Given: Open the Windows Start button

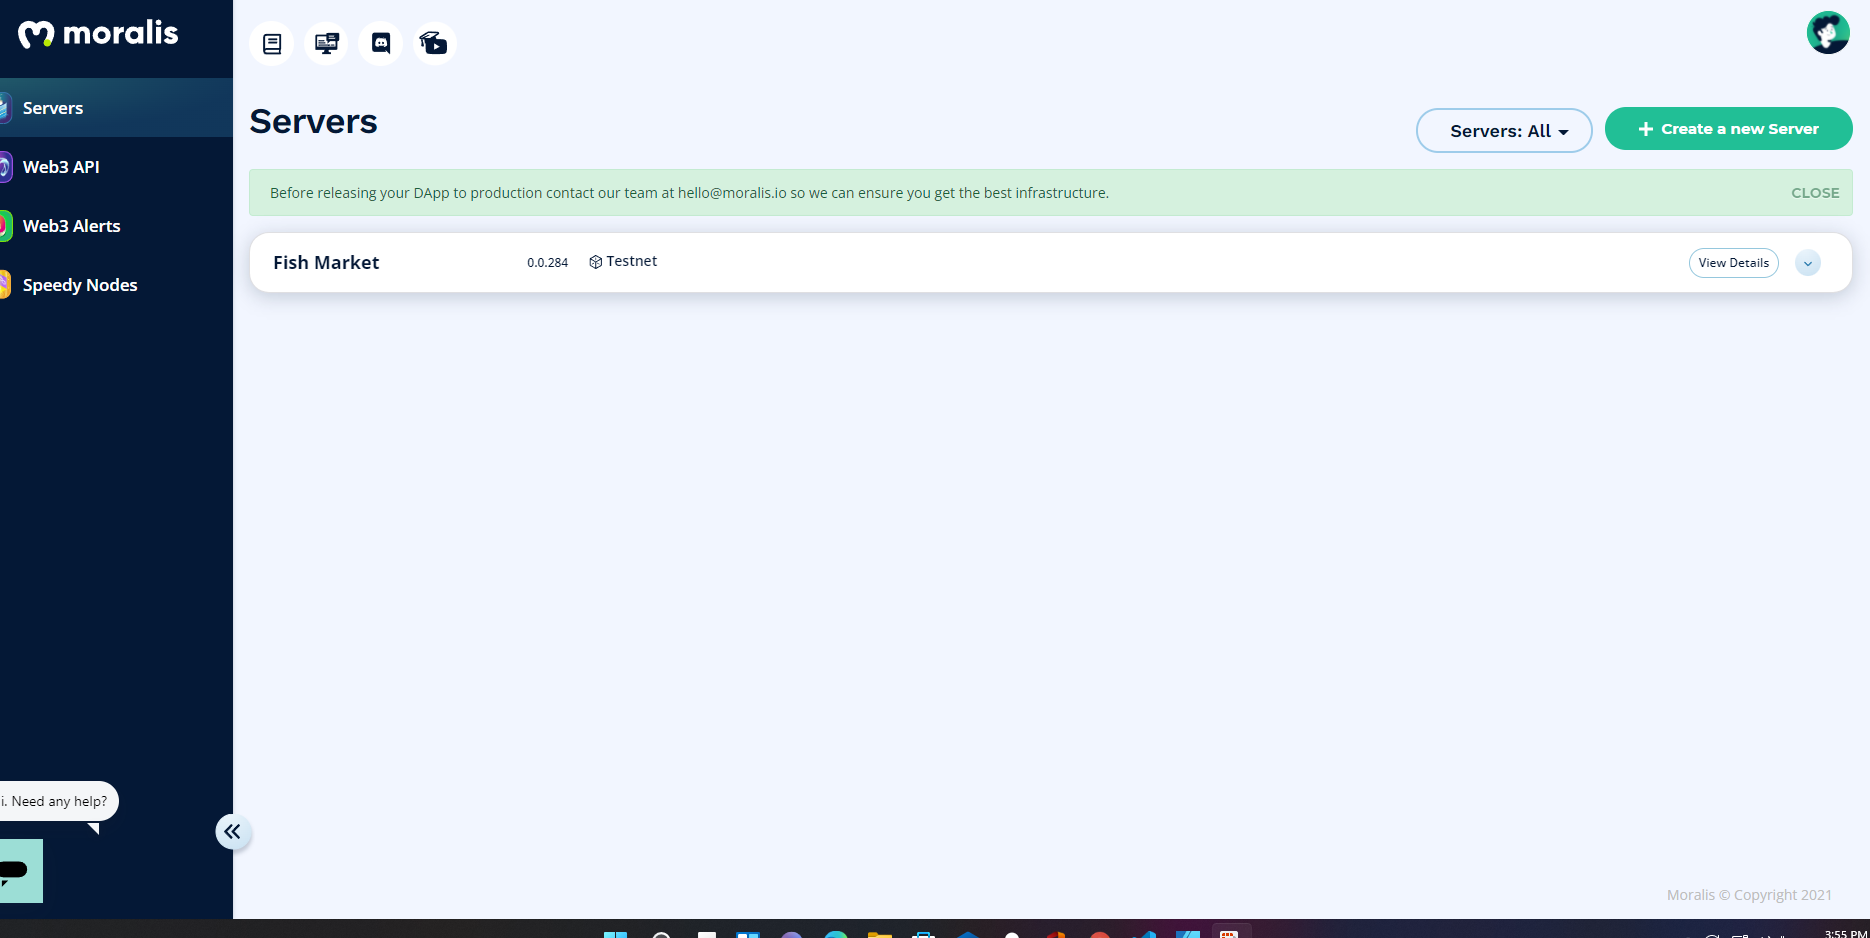Looking at the screenshot, I should pos(615,934).
